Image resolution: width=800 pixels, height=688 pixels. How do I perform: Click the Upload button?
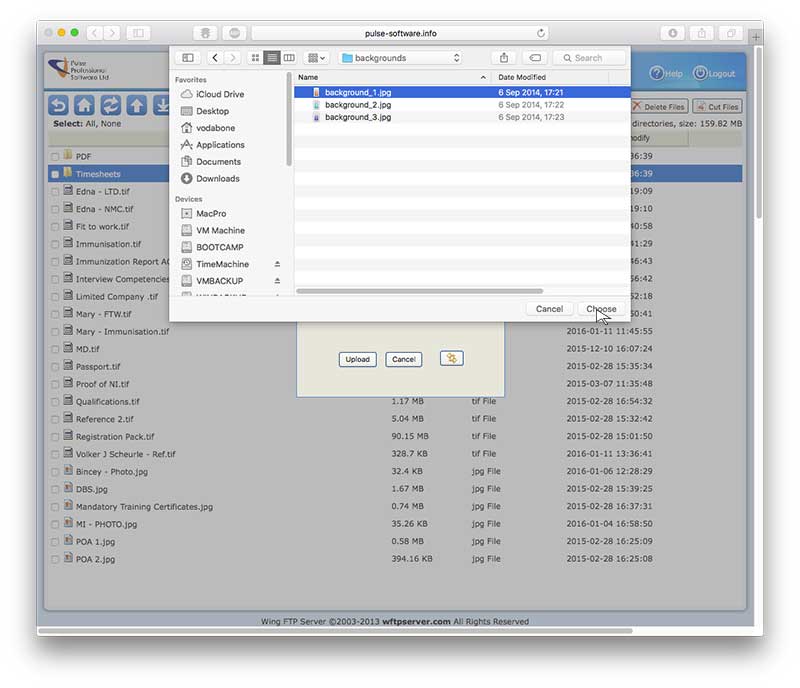pyautogui.click(x=357, y=359)
